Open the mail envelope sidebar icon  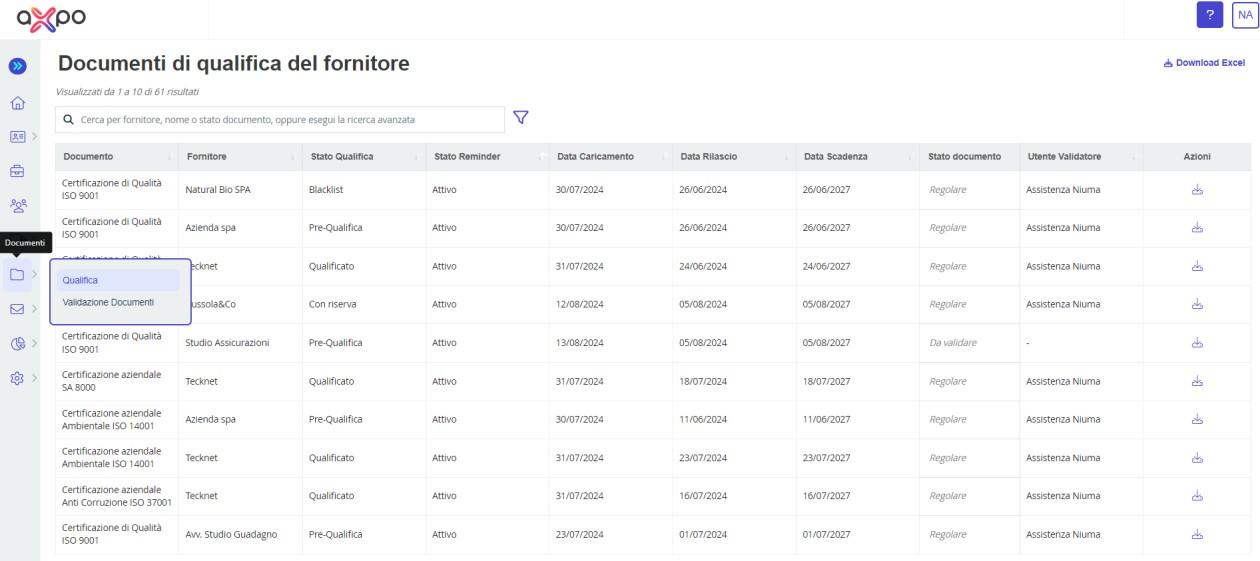pyautogui.click(x=17, y=309)
